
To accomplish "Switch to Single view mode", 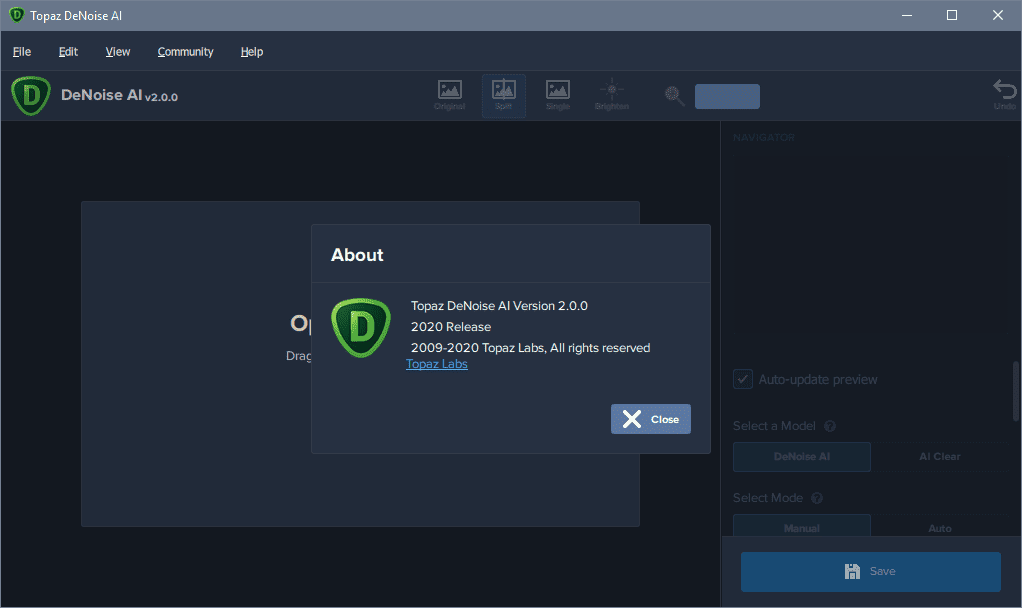I will [558, 95].
